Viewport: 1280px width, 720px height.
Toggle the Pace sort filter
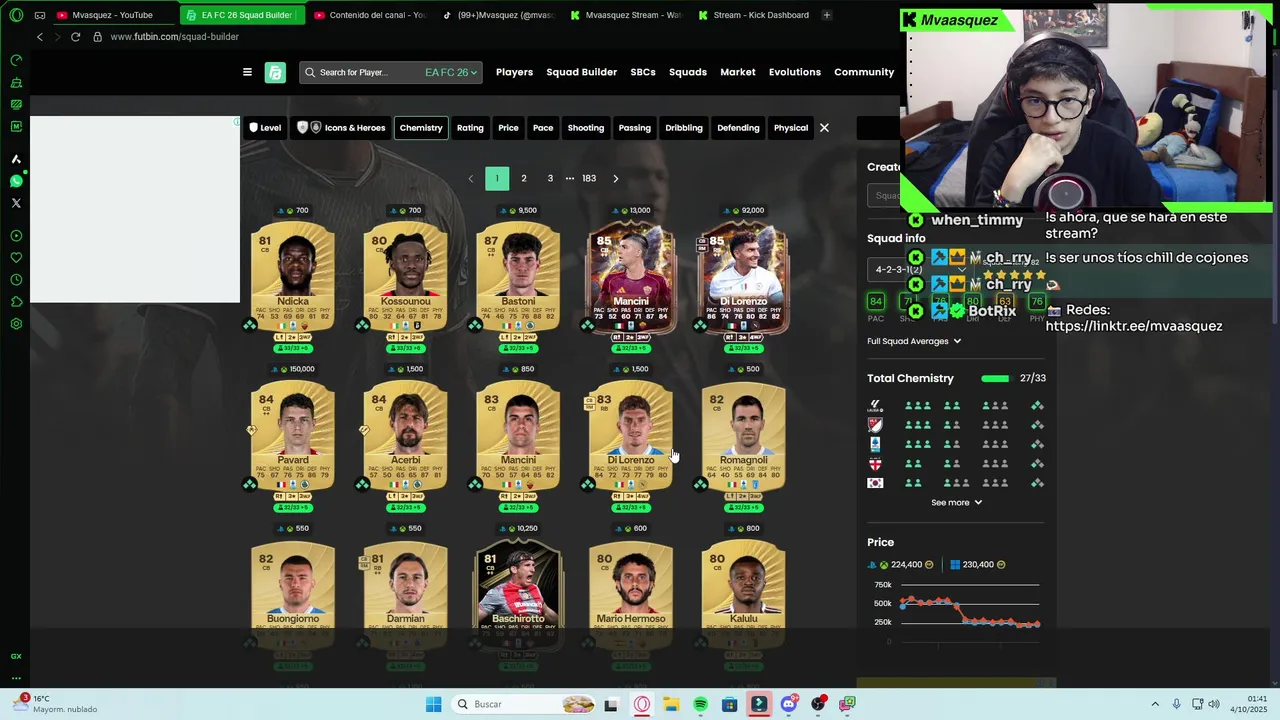coord(543,128)
